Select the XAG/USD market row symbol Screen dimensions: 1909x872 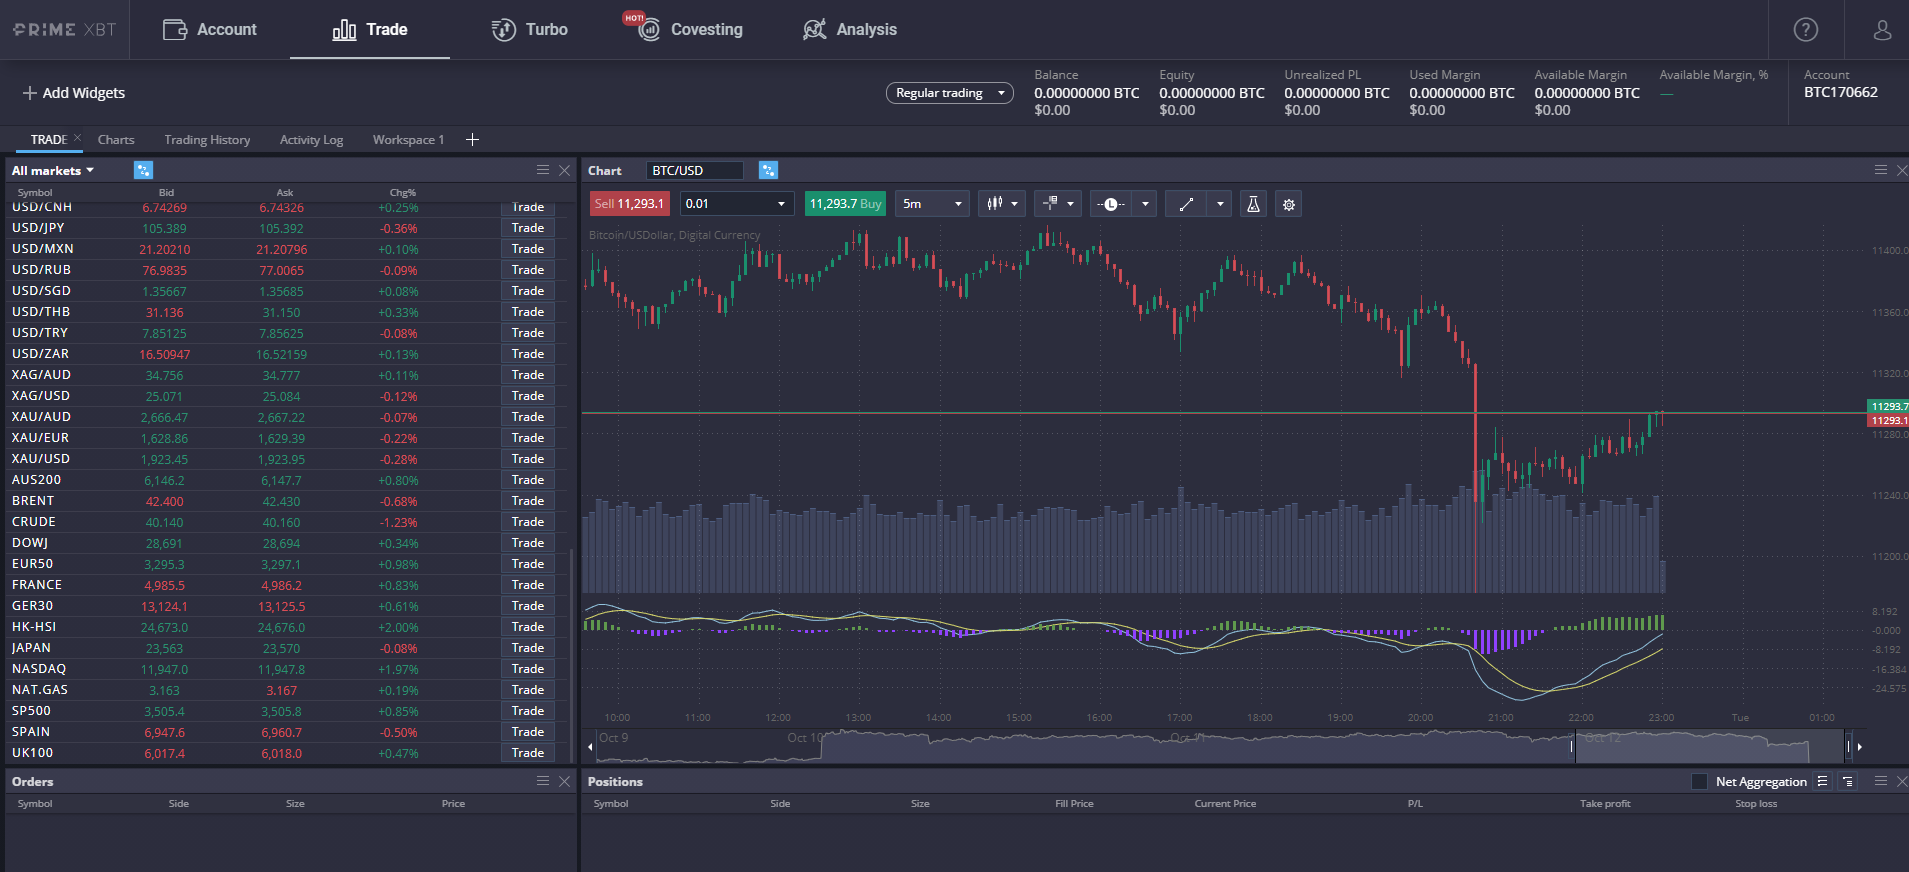[x=41, y=396]
